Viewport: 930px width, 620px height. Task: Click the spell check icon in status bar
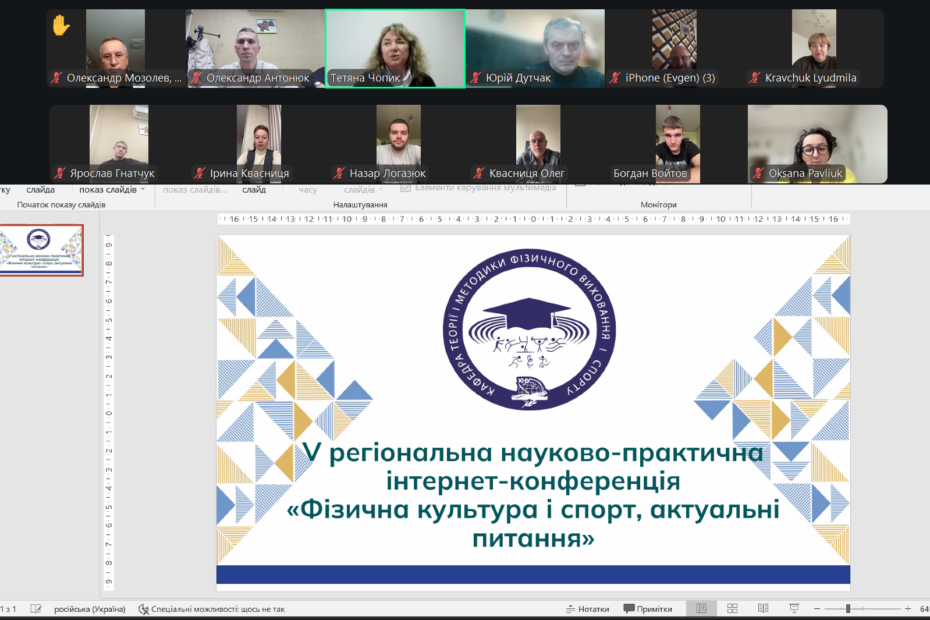point(36,608)
